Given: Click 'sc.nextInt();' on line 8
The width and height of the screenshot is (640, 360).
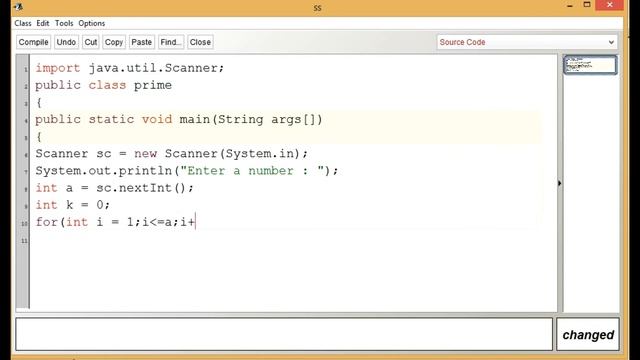Looking at the screenshot, I should click(145, 188).
